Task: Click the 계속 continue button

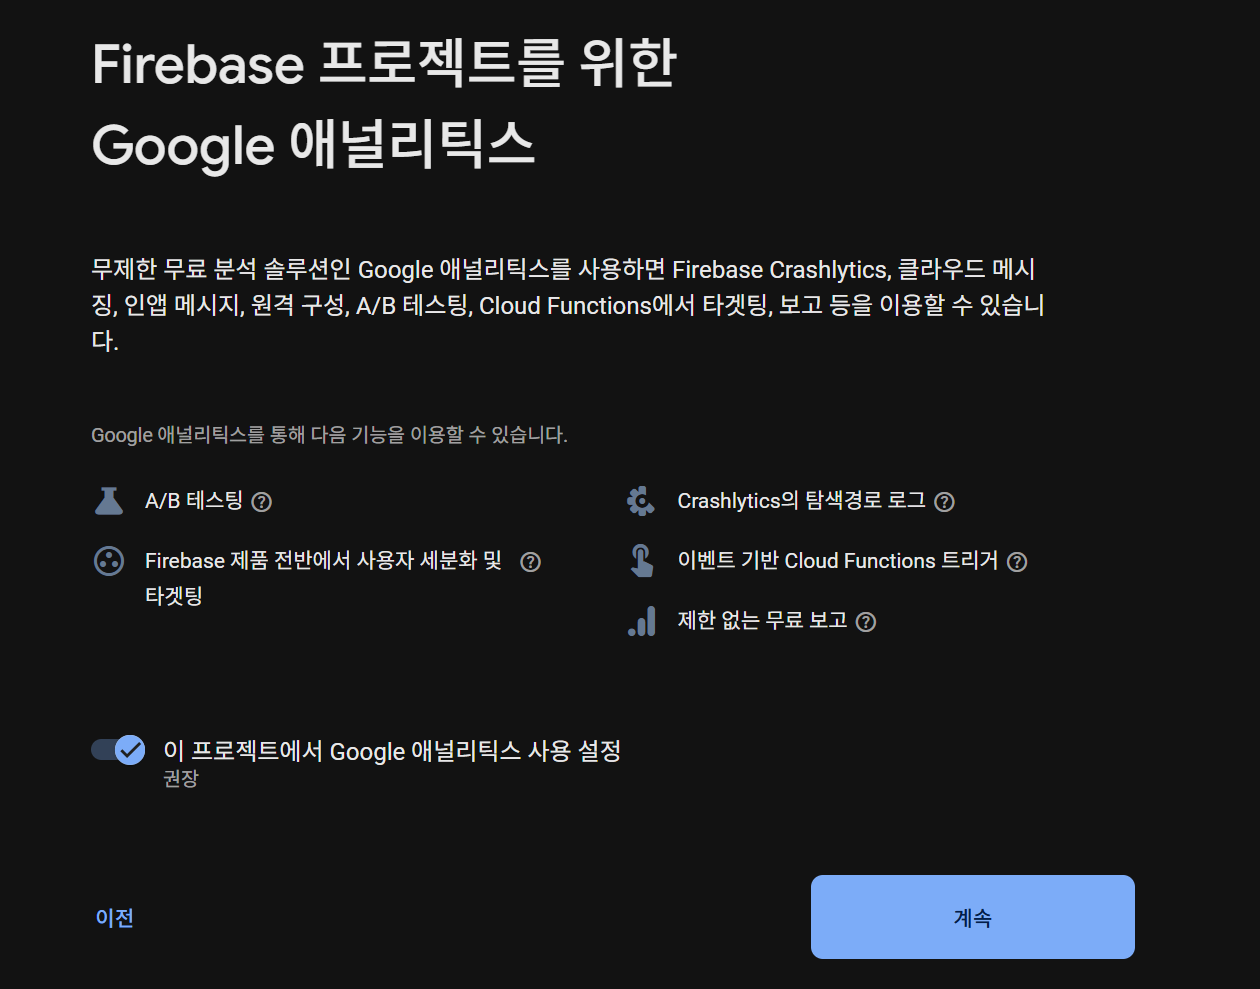Action: click(x=972, y=917)
